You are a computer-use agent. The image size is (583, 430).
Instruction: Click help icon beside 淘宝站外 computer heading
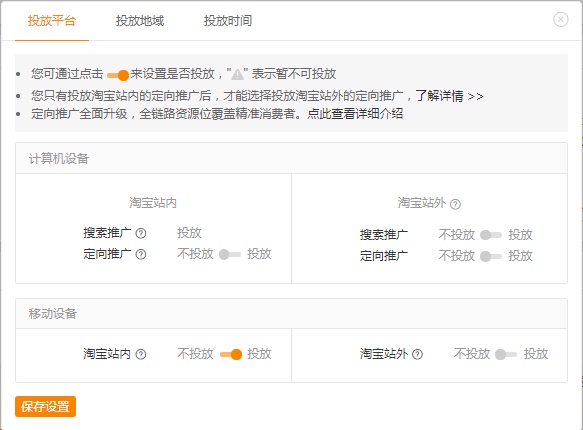click(x=455, y=204)
